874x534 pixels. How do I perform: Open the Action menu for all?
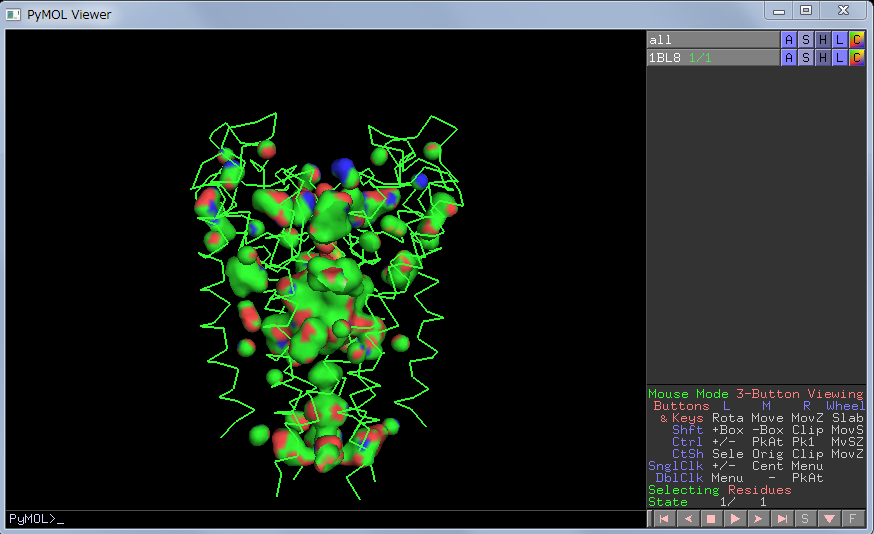point(789,40)
